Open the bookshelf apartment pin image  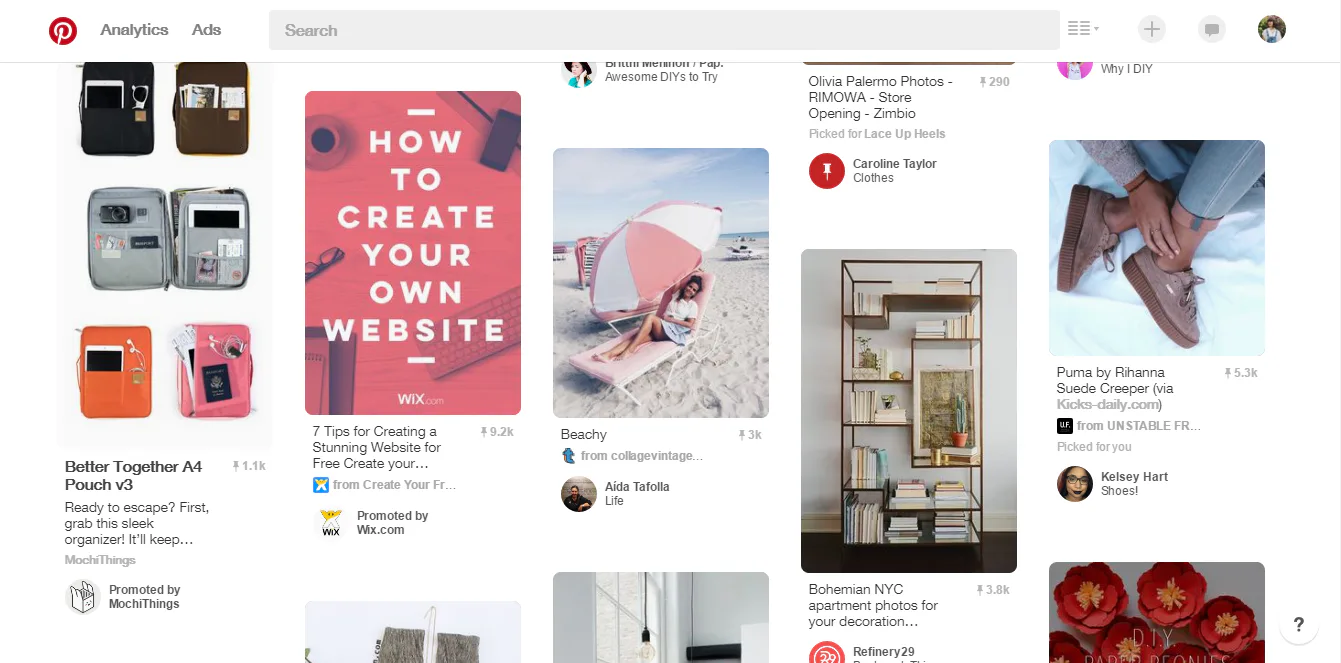[x=909, y=411]
